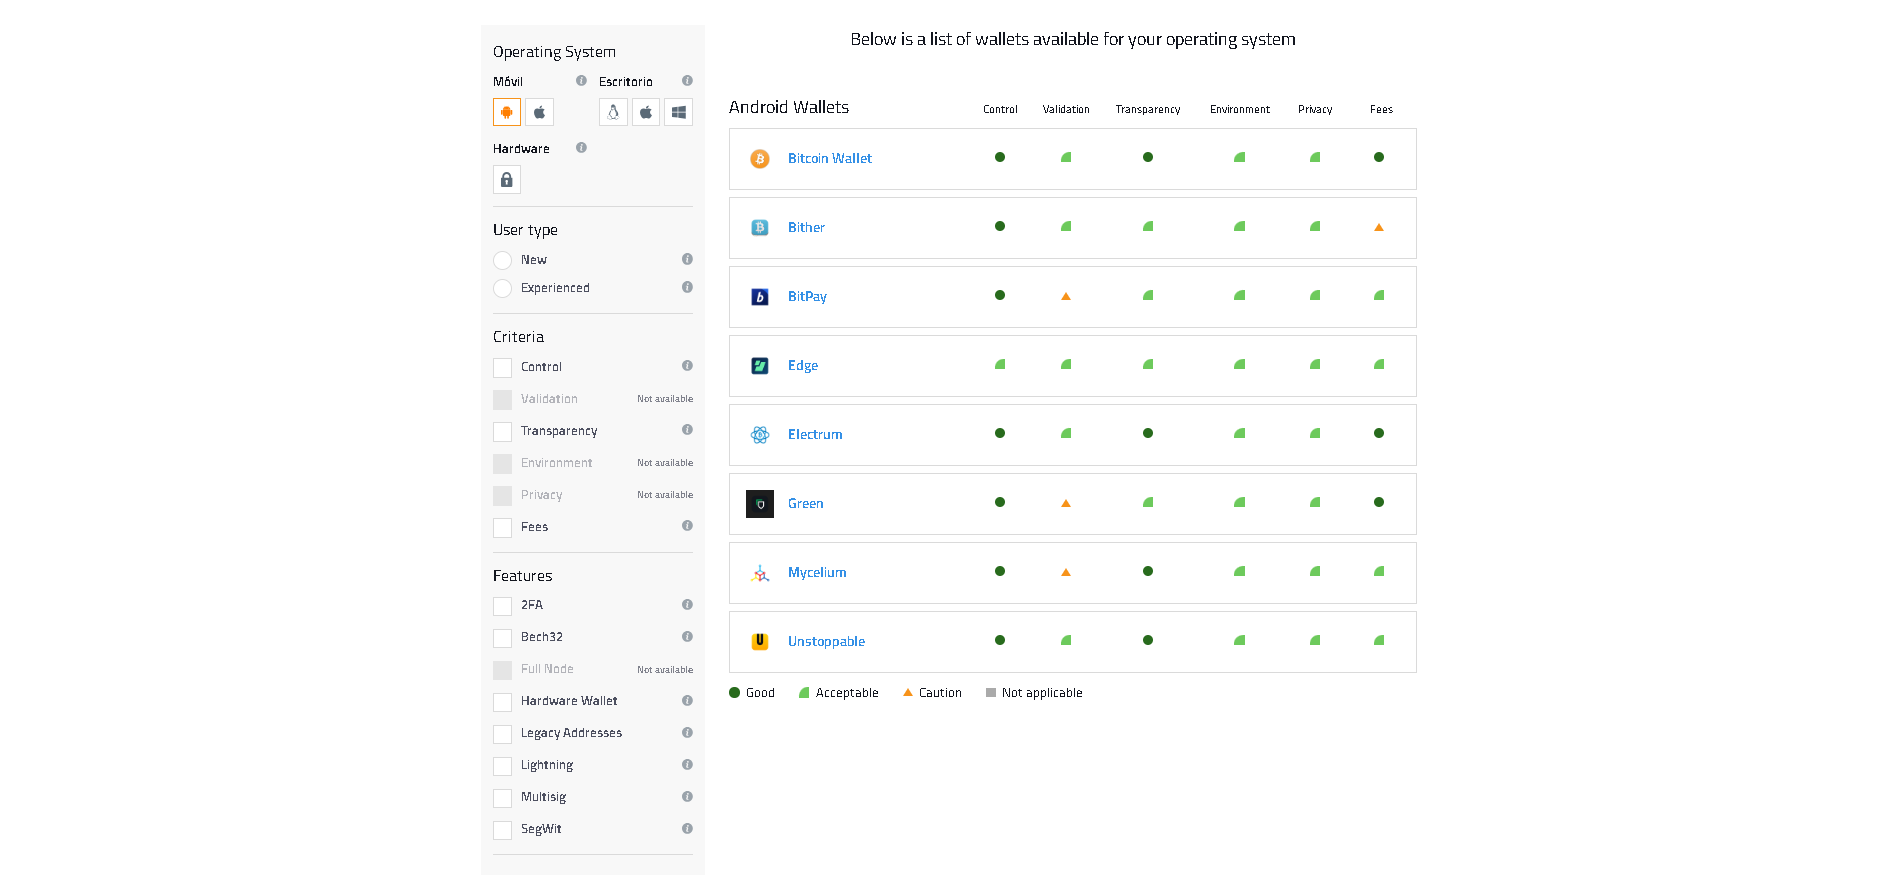Click the info icon beside Experienced
The width and height of the screenshot is (1885, 884).
tap(687, 287)
